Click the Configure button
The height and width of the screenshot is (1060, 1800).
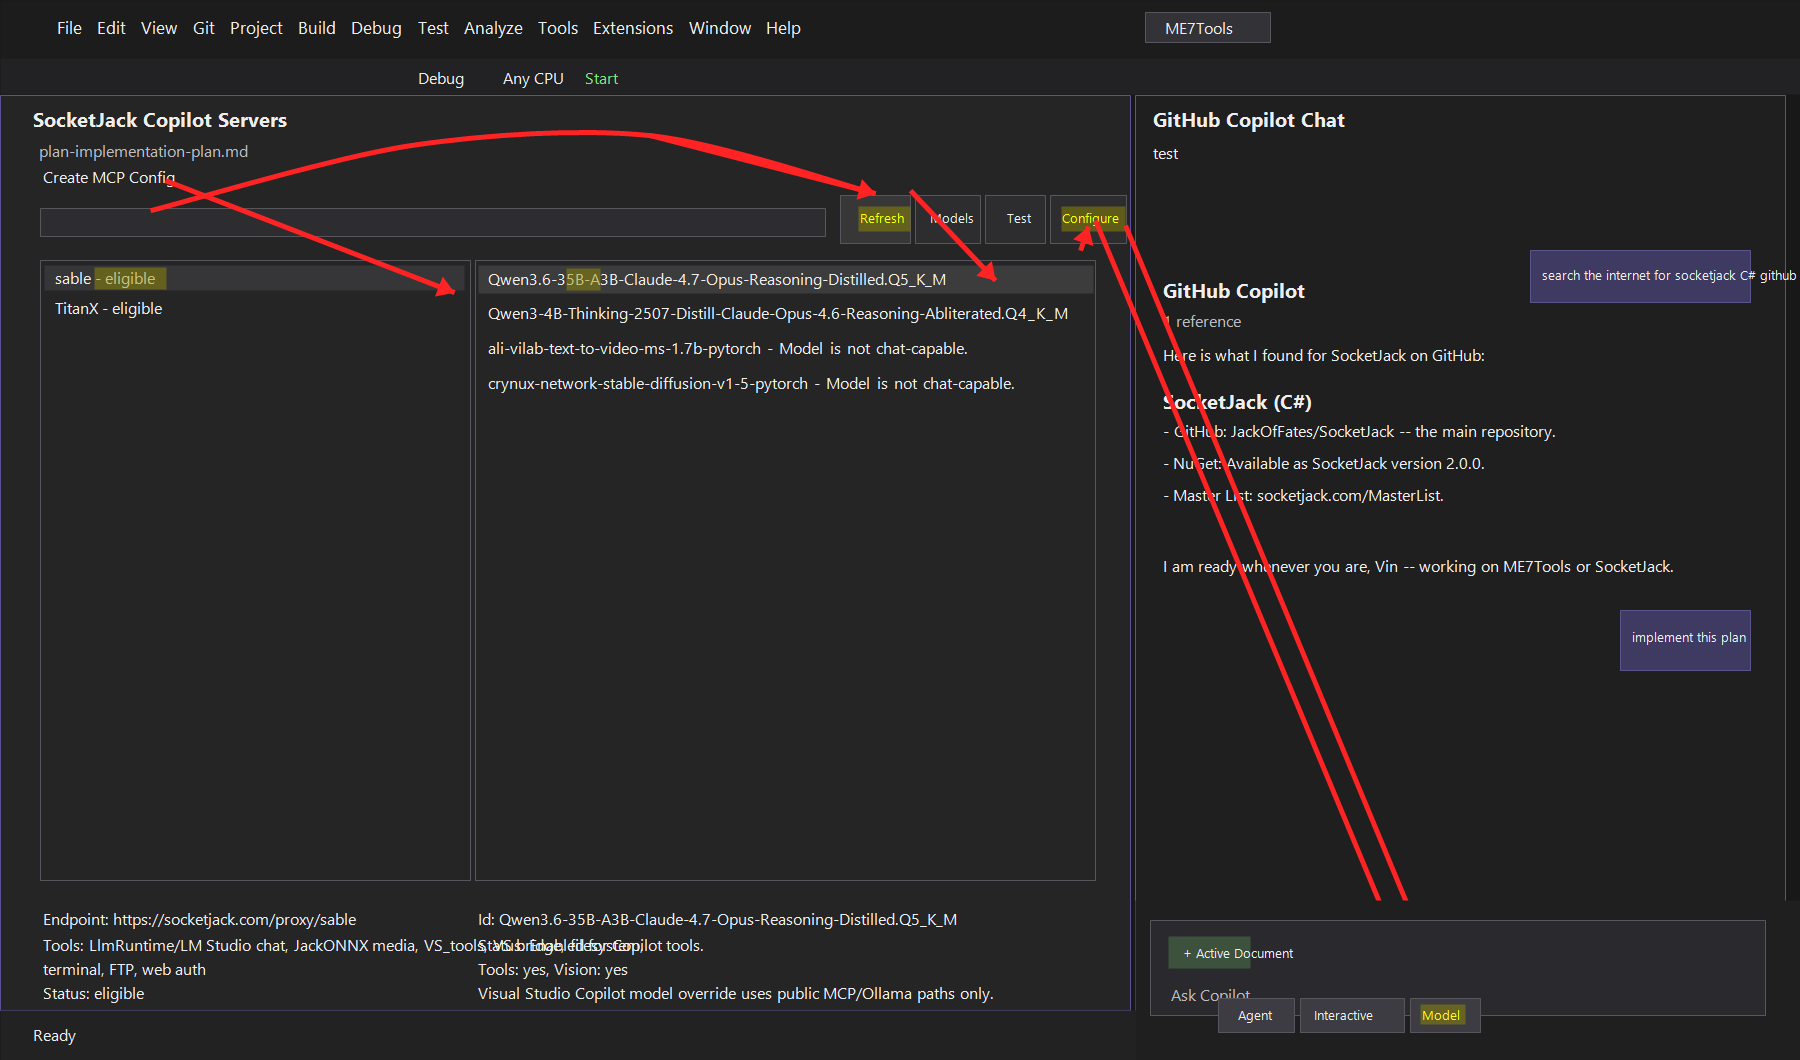point(1090,218)
